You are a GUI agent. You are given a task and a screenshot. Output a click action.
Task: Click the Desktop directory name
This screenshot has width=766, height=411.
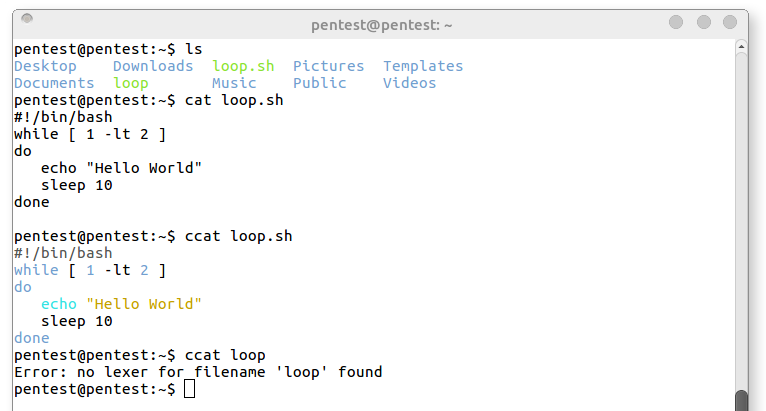pos(45,66)
